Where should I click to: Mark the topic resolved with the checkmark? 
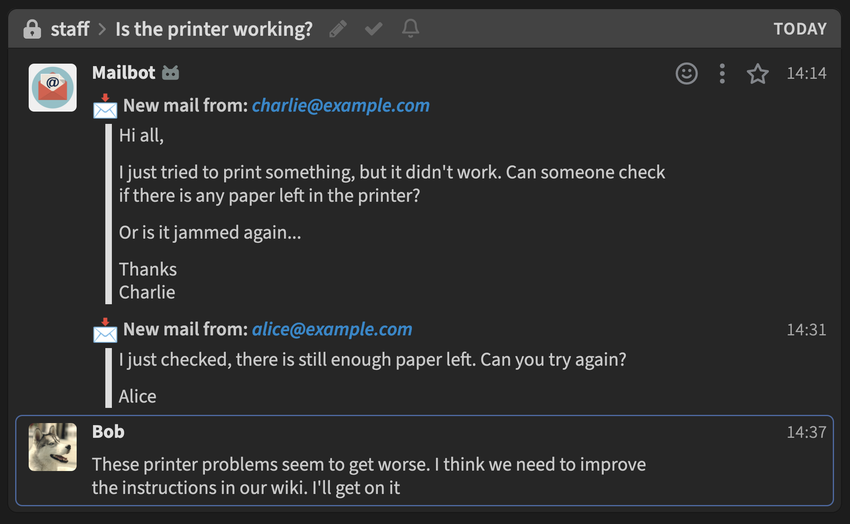pos(374,29)
